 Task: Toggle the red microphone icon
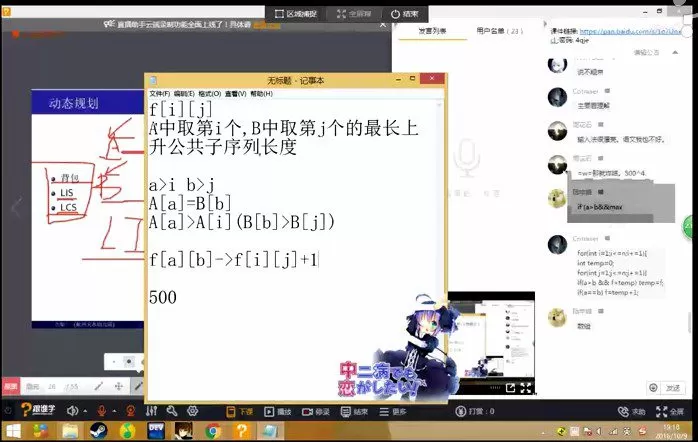pyautogui.click(x=102, y=411)
